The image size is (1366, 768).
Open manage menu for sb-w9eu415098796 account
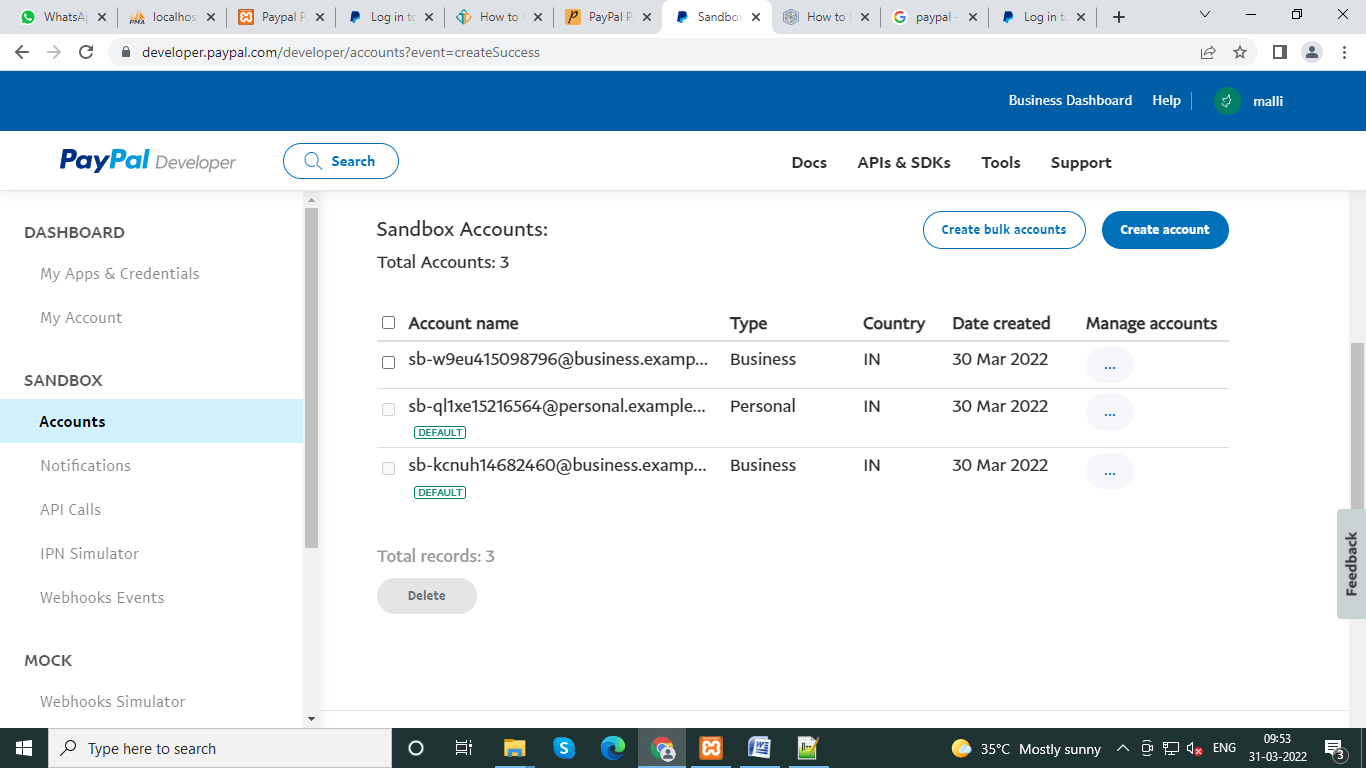click(1109, 365)
